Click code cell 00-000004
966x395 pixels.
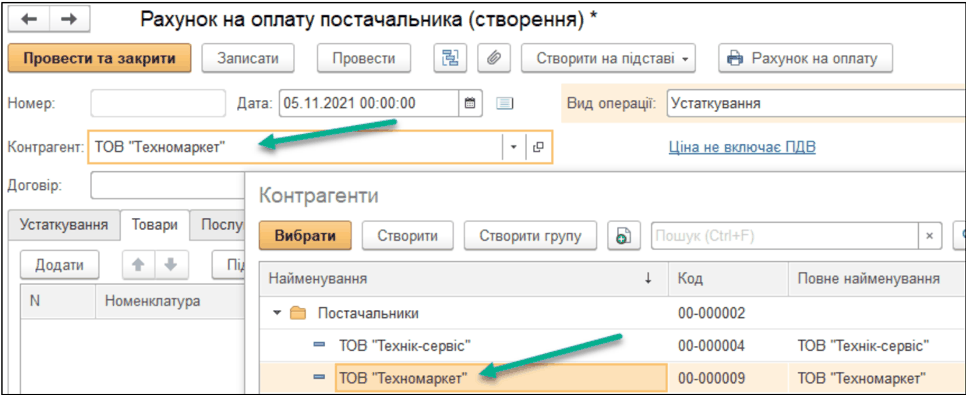point(712,346)
